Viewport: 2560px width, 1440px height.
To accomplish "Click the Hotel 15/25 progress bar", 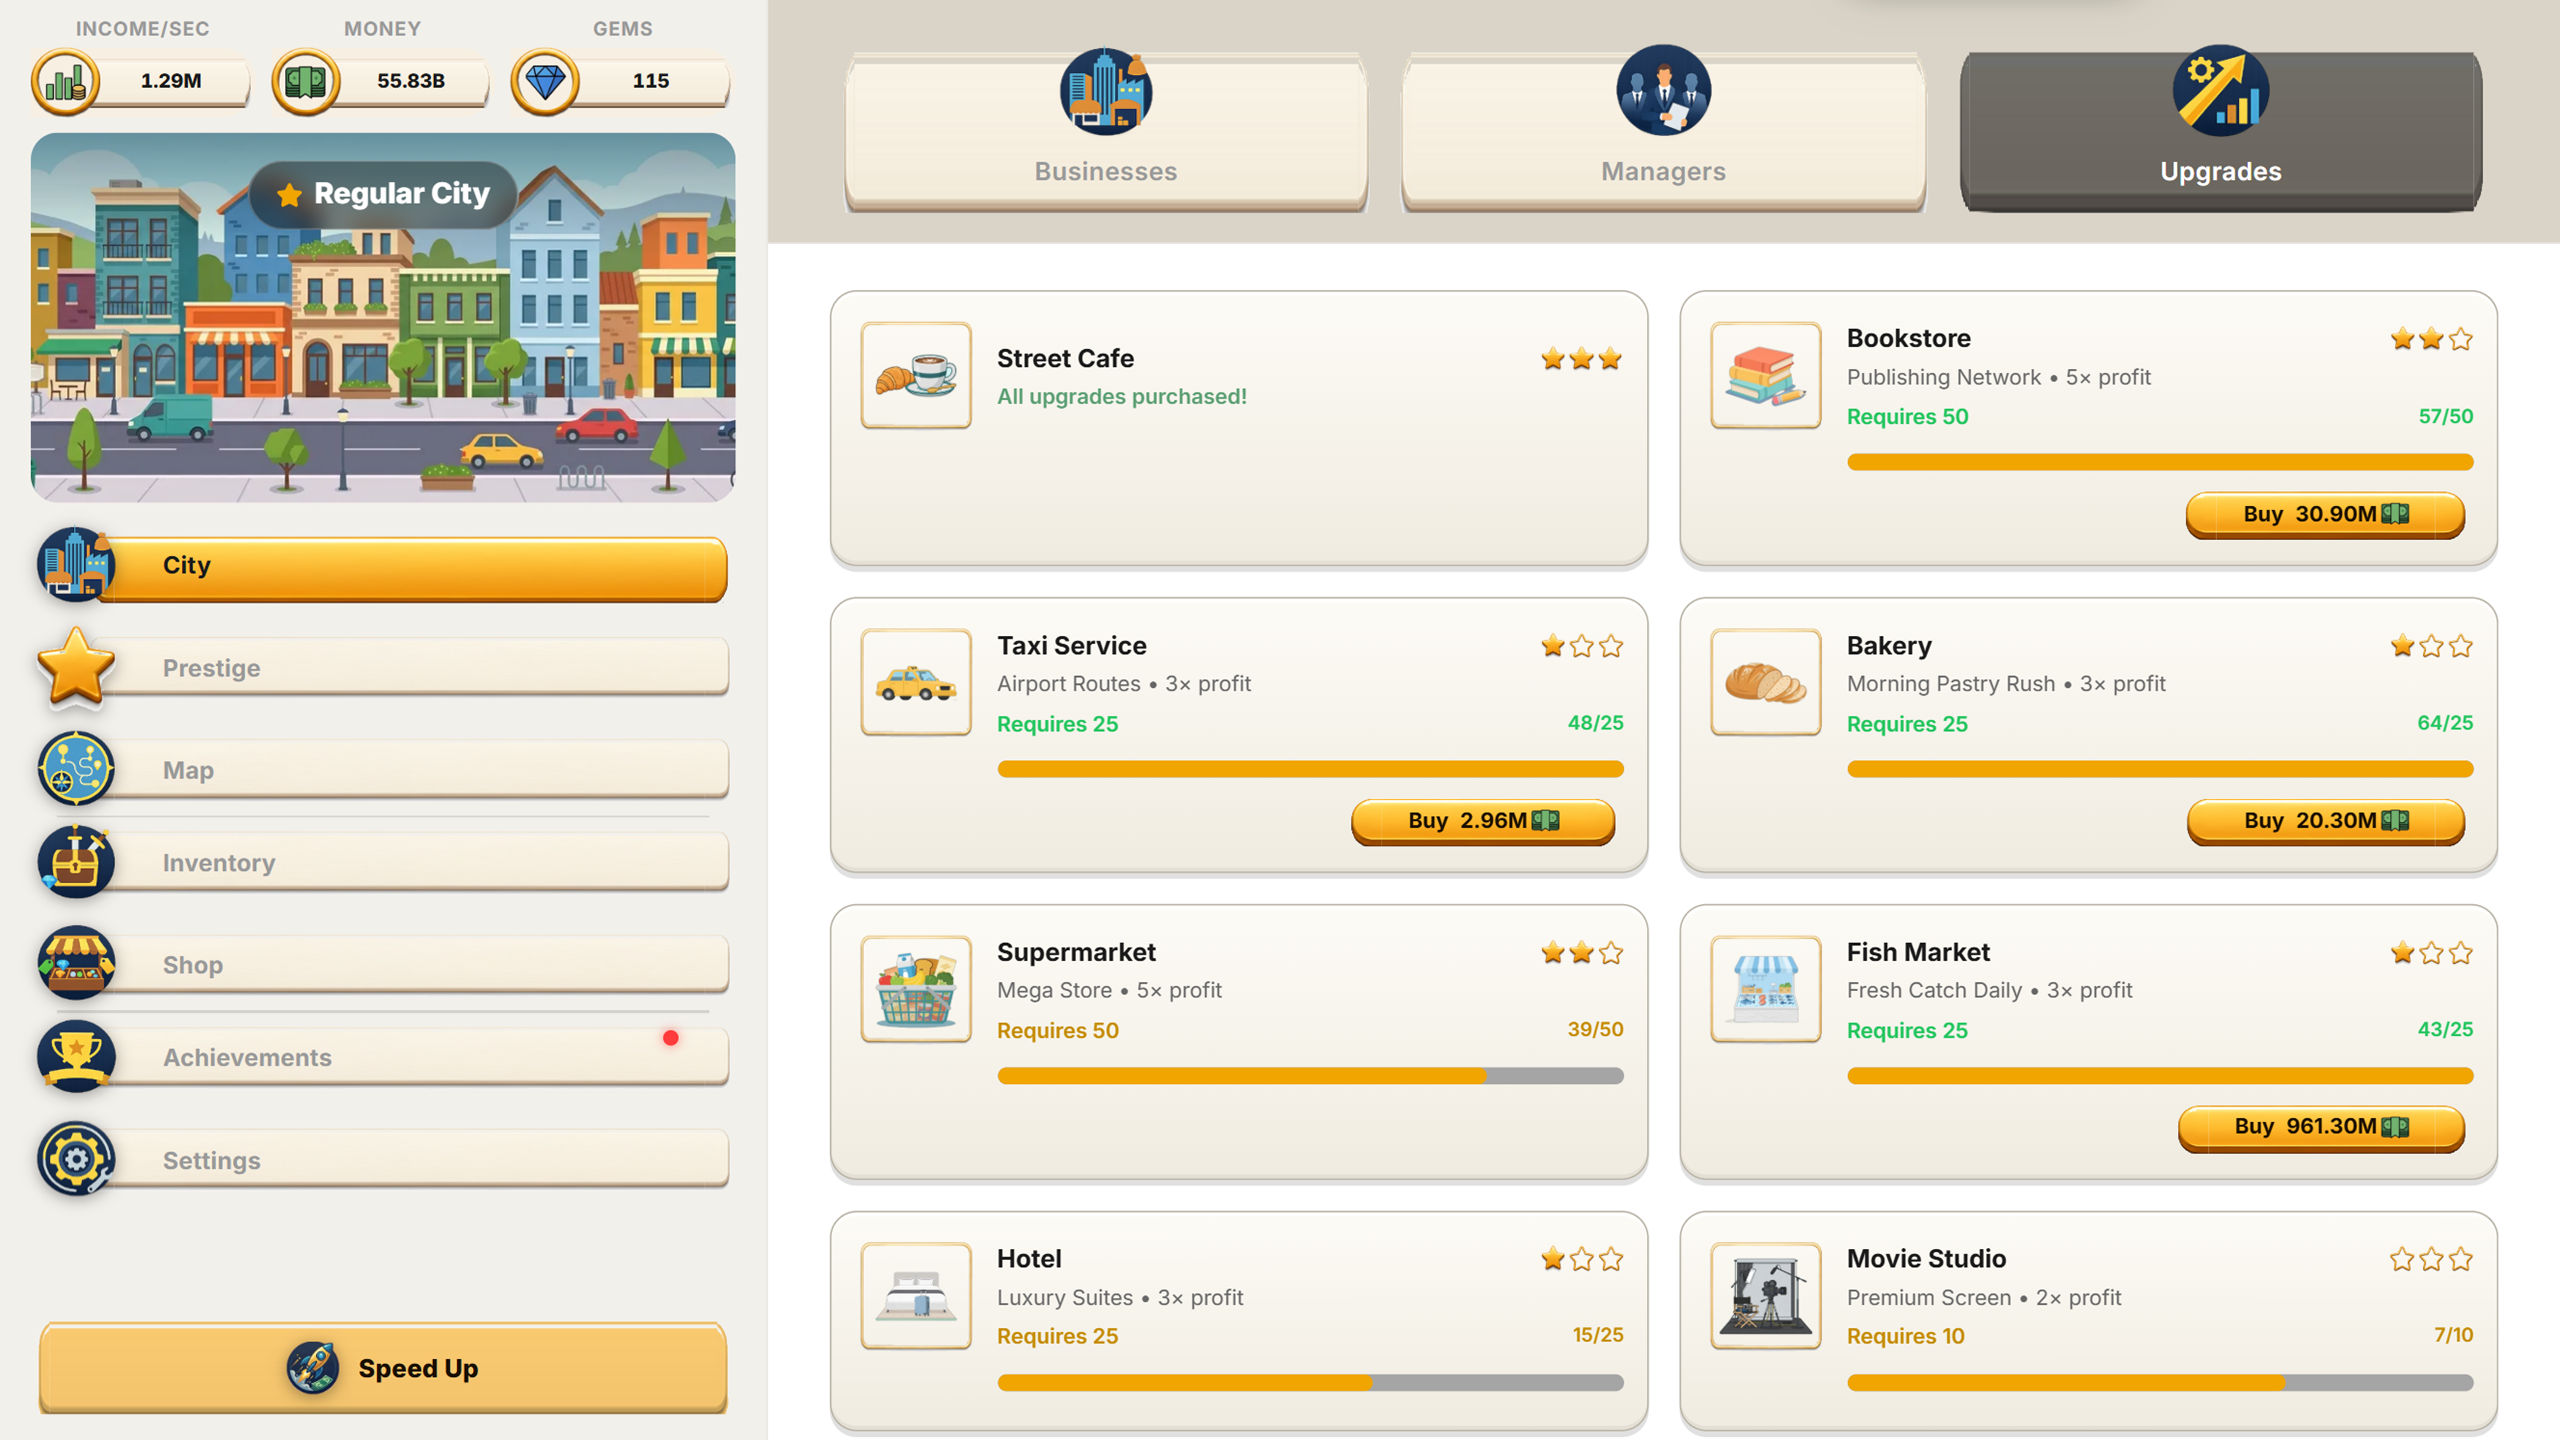I will (x=1310, y=1383).
